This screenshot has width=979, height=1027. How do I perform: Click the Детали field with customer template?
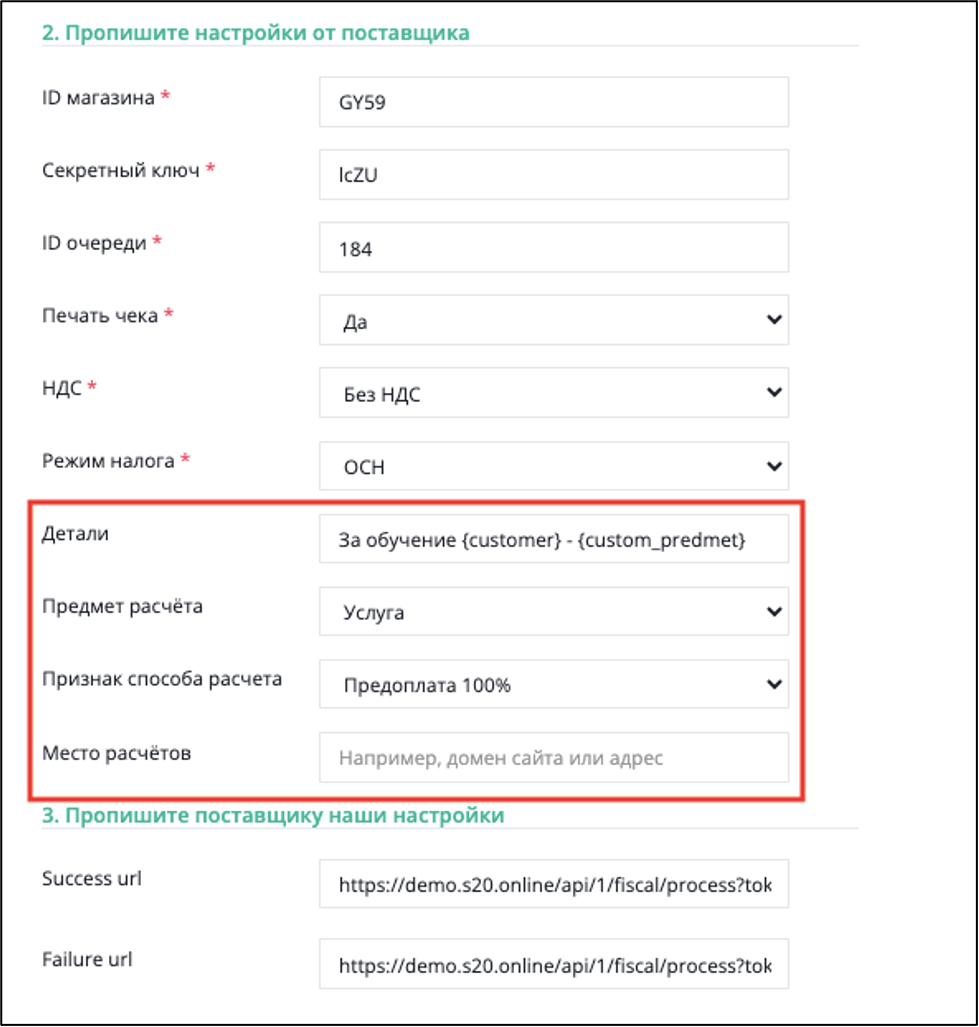pyautogui.click(x=554, y=539)
